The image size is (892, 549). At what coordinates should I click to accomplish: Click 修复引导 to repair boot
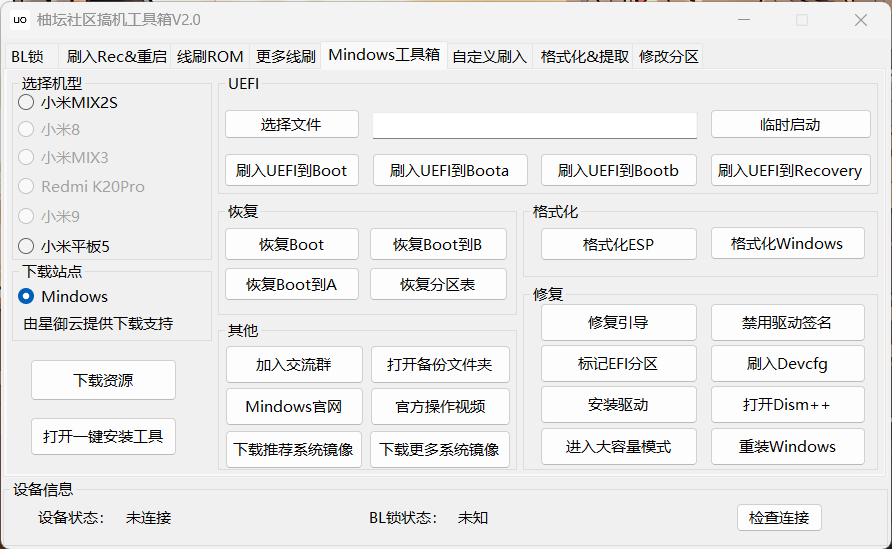point(618,322)
